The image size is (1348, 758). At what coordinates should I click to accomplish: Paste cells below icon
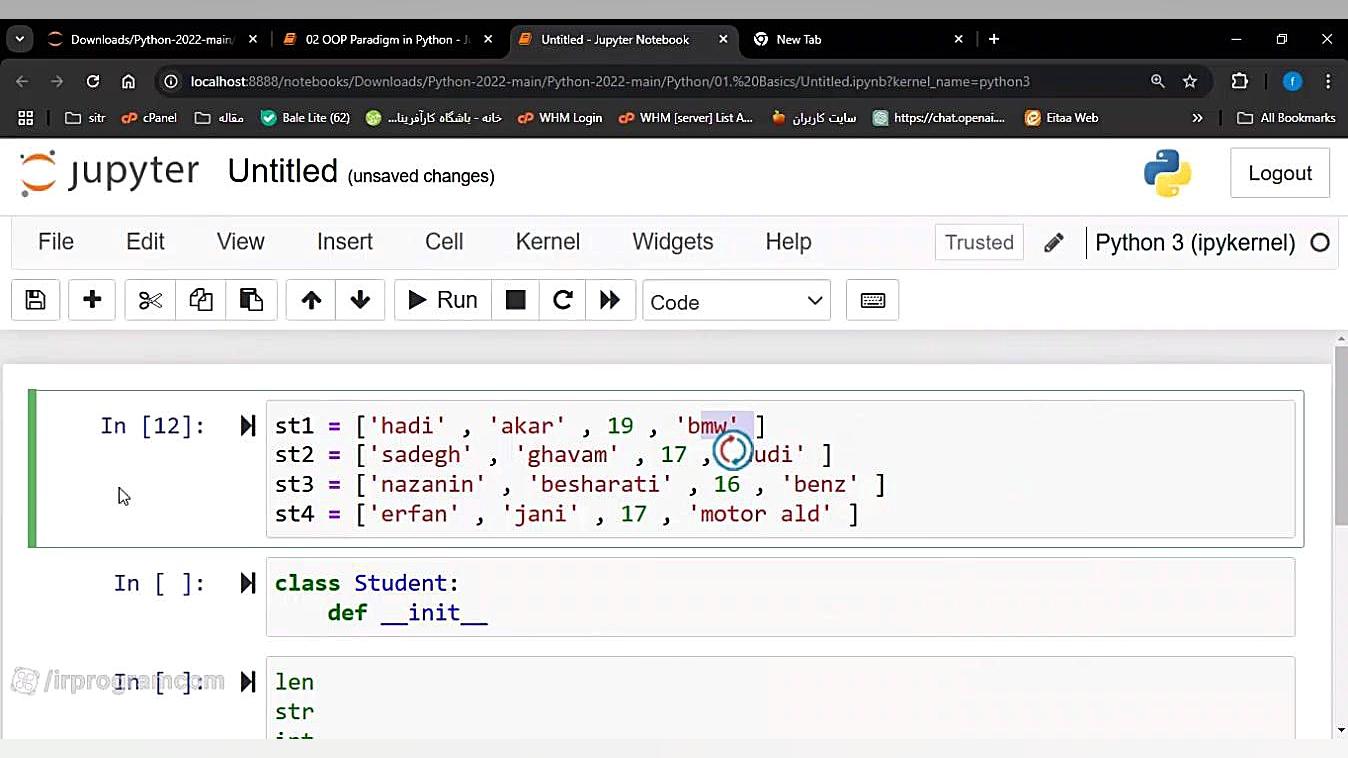pyautogui.click(x=251, y=300)
